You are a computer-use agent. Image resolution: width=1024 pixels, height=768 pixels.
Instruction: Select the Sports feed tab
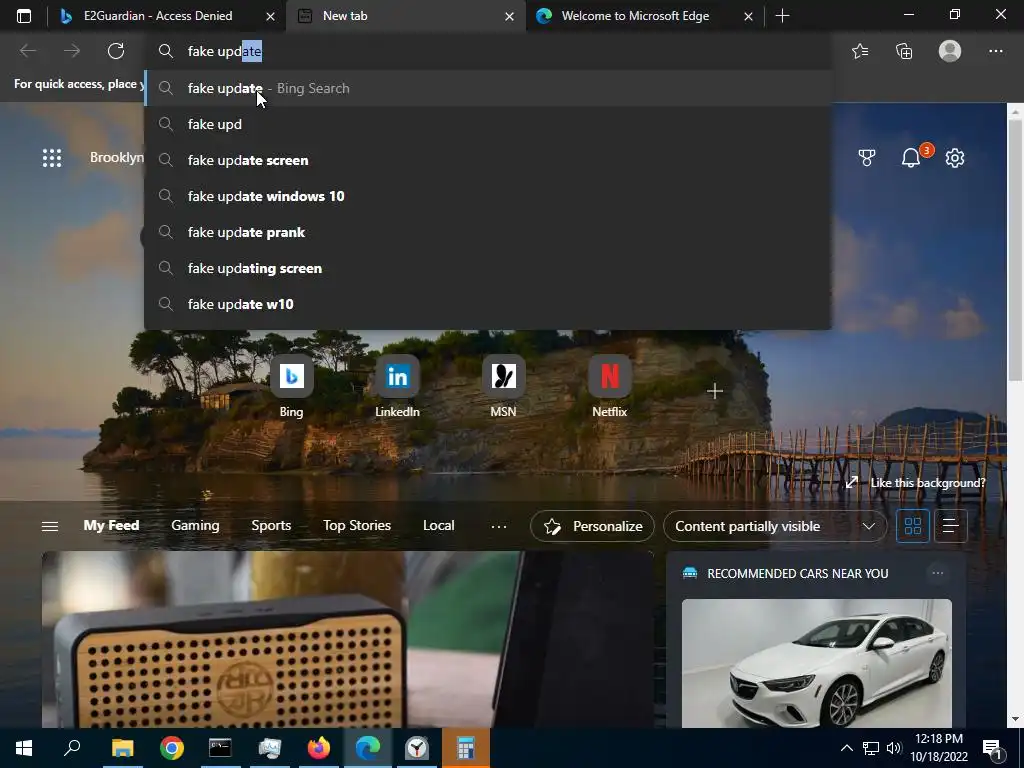271,526
